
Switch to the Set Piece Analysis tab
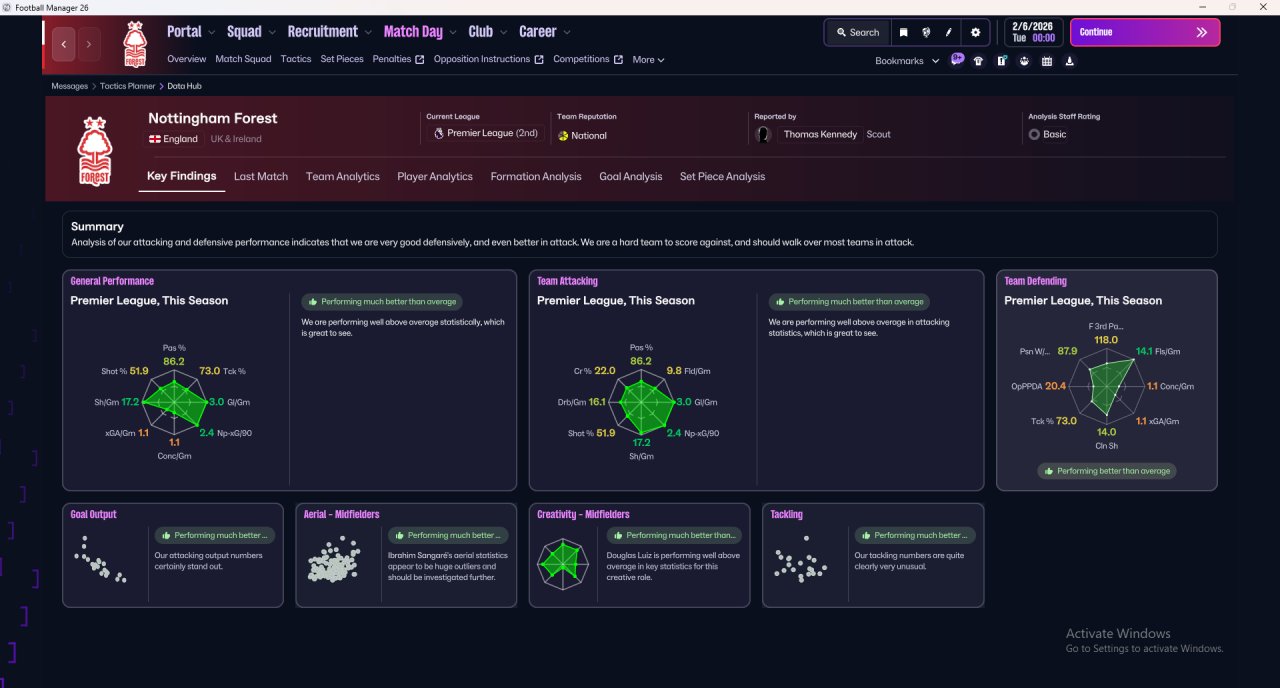point(722,176)
